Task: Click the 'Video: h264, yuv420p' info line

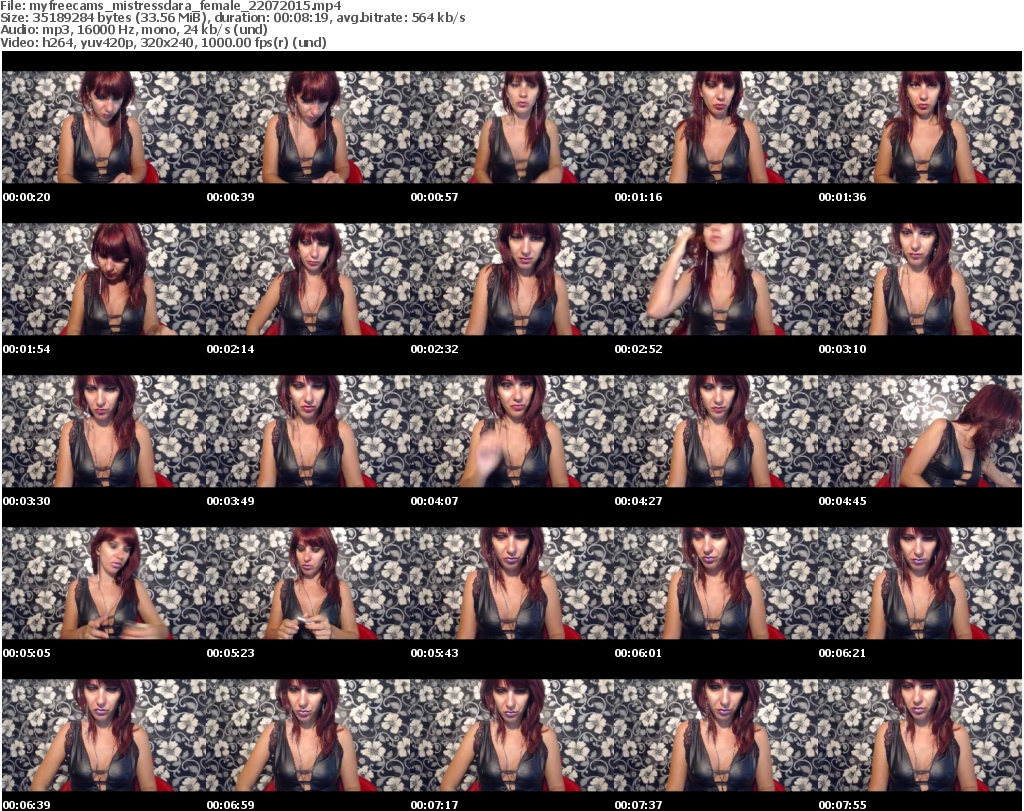Action: pyautogui.click(x=163, y=42)
